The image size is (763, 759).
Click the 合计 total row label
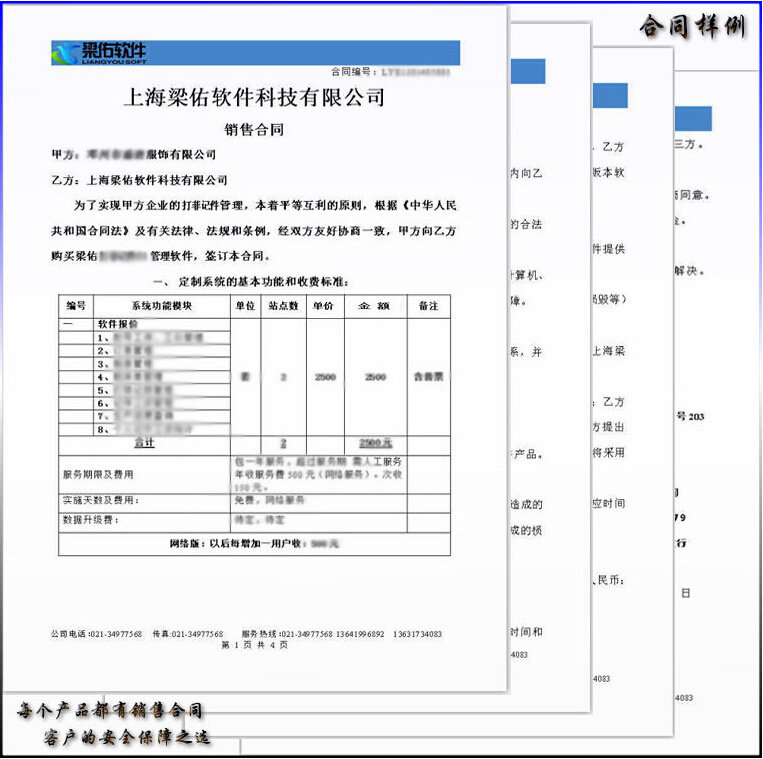pyautogui.click(x=145, y=443)
